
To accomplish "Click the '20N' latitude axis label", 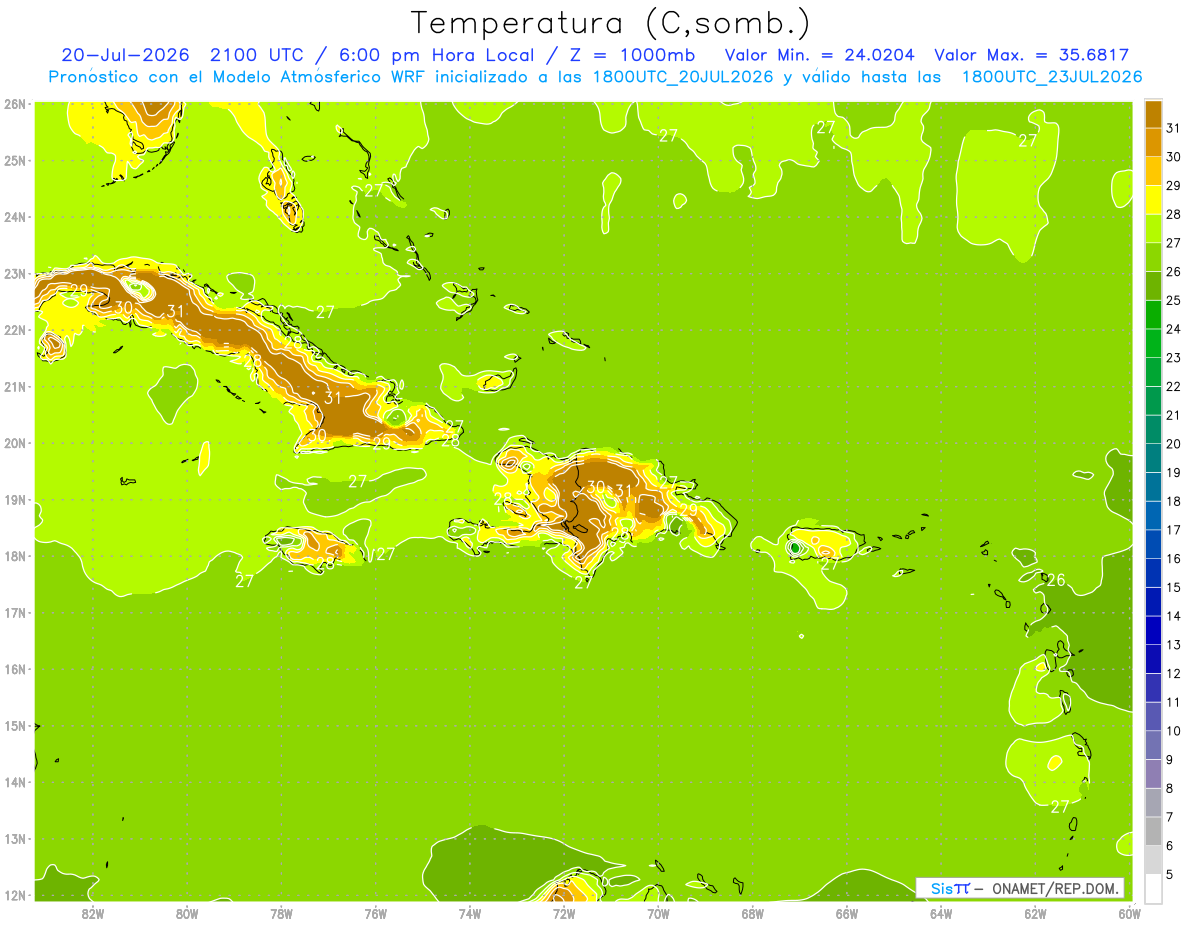I will (x=15, y=443).
